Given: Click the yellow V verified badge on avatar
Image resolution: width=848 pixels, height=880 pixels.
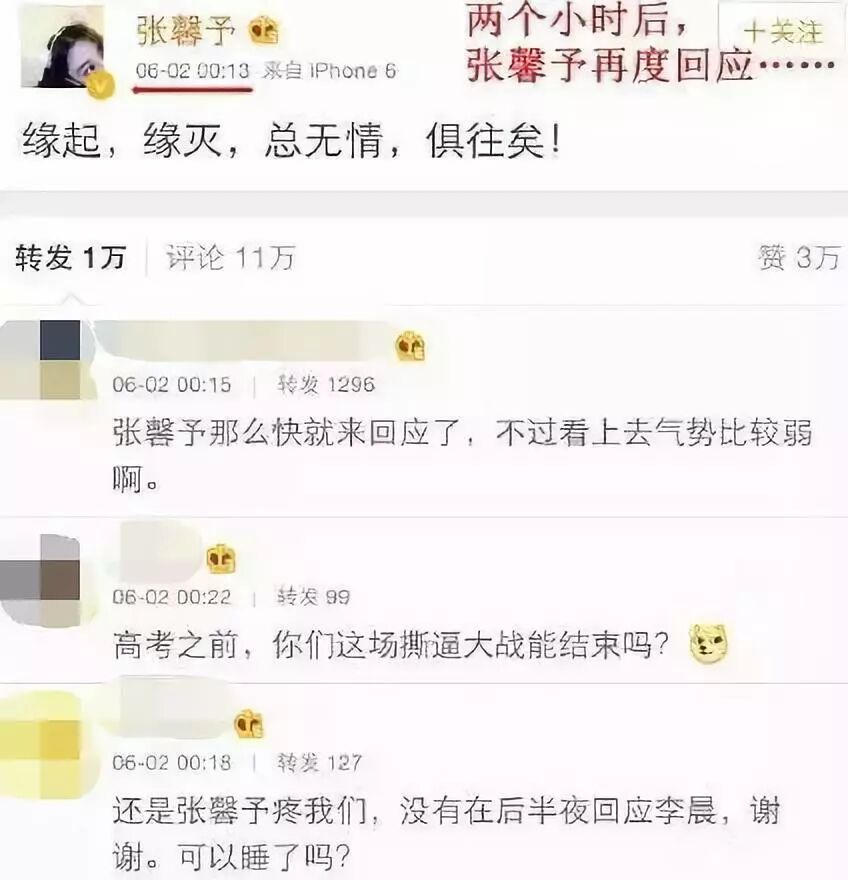Looking at the screenshot, I should [100, 86].
